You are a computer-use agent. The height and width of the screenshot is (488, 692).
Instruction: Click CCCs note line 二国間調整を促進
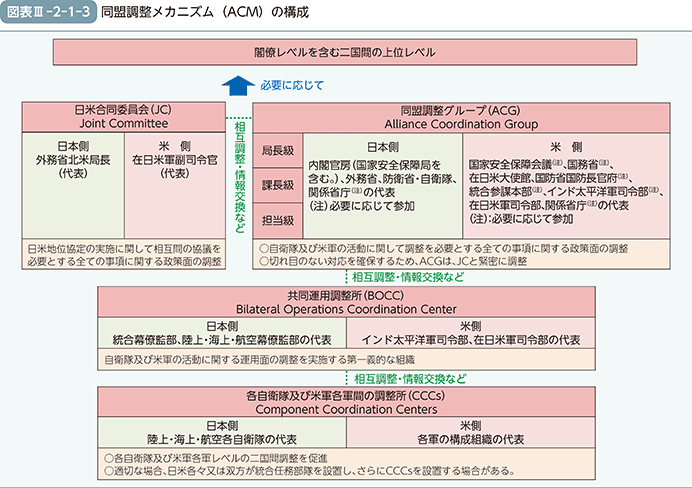pos(216,458)
